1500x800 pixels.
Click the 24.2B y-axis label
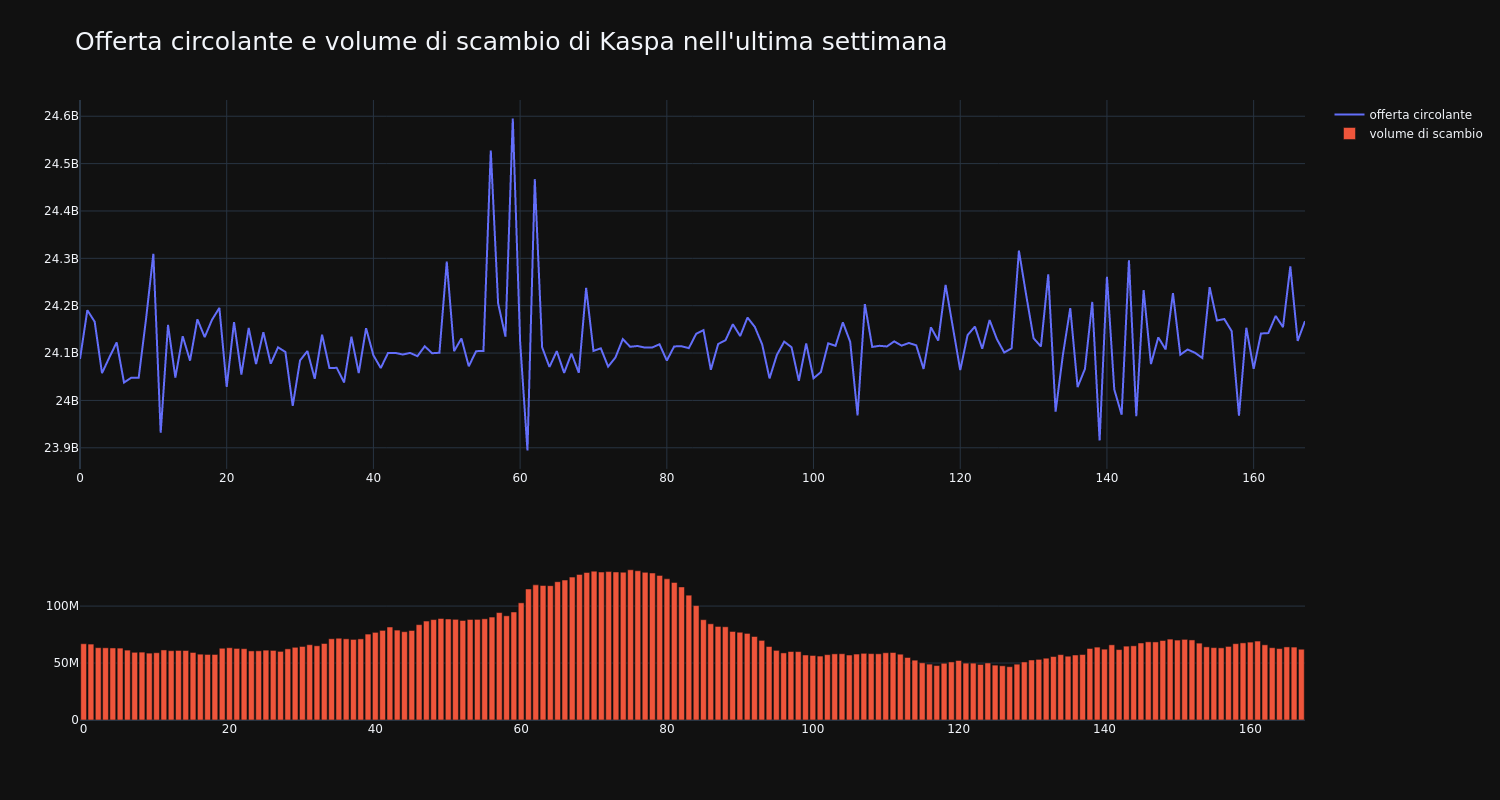61,306
